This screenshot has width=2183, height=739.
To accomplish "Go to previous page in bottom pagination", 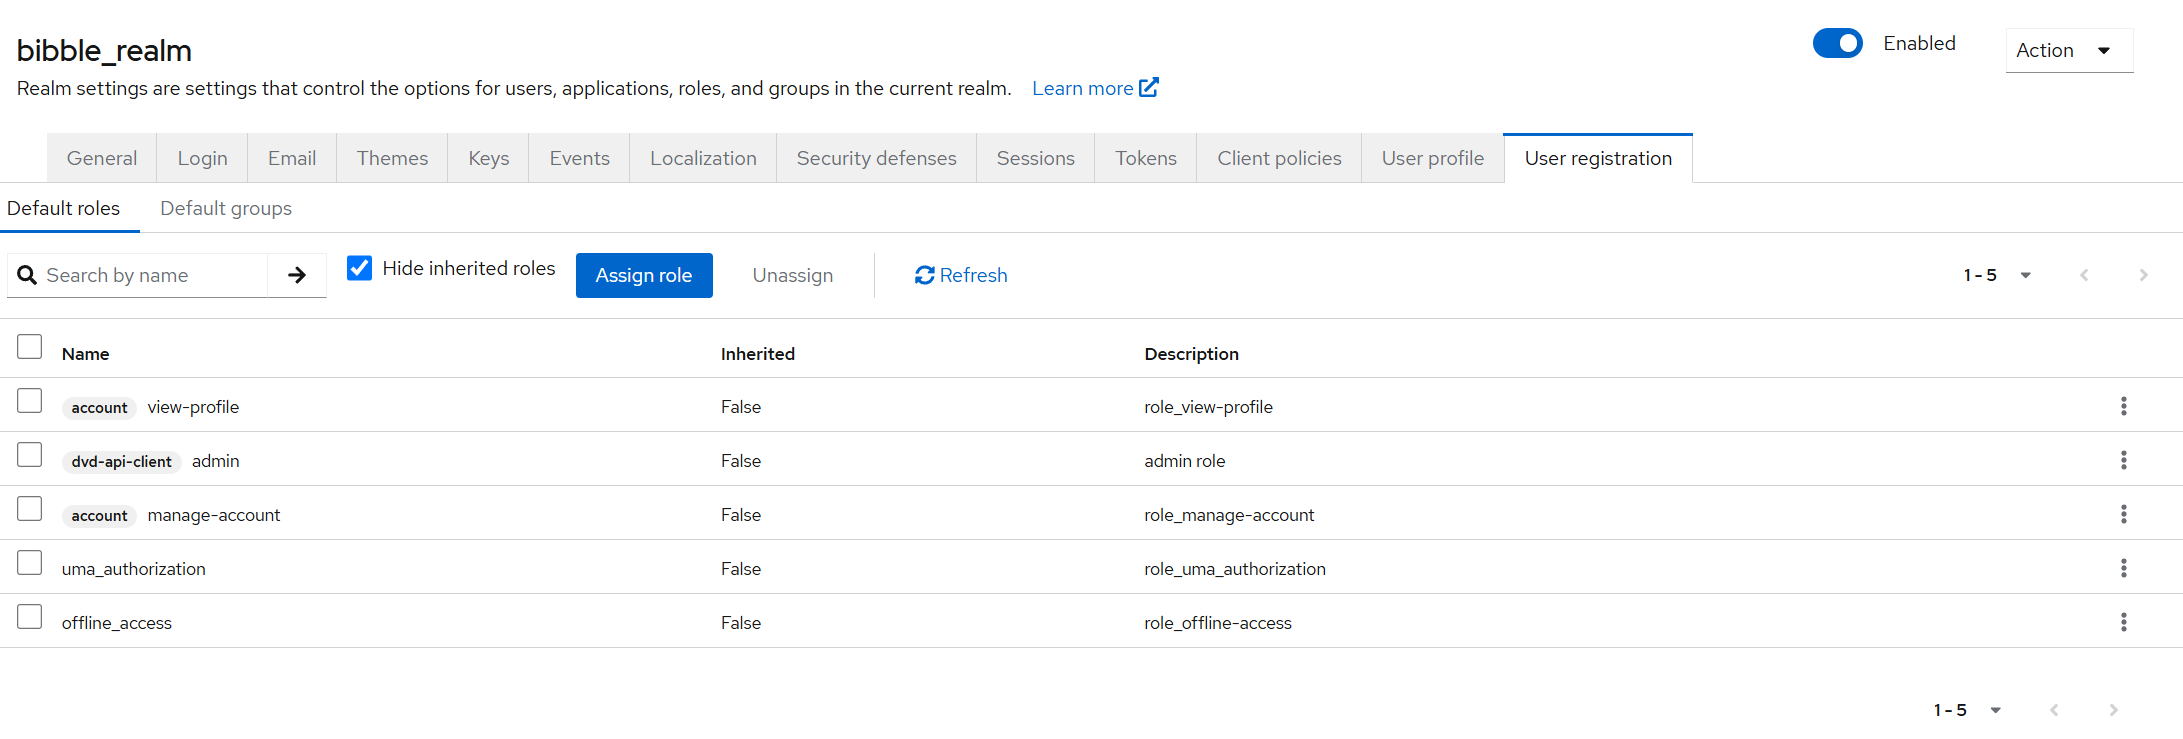I will coord(2054,710).
